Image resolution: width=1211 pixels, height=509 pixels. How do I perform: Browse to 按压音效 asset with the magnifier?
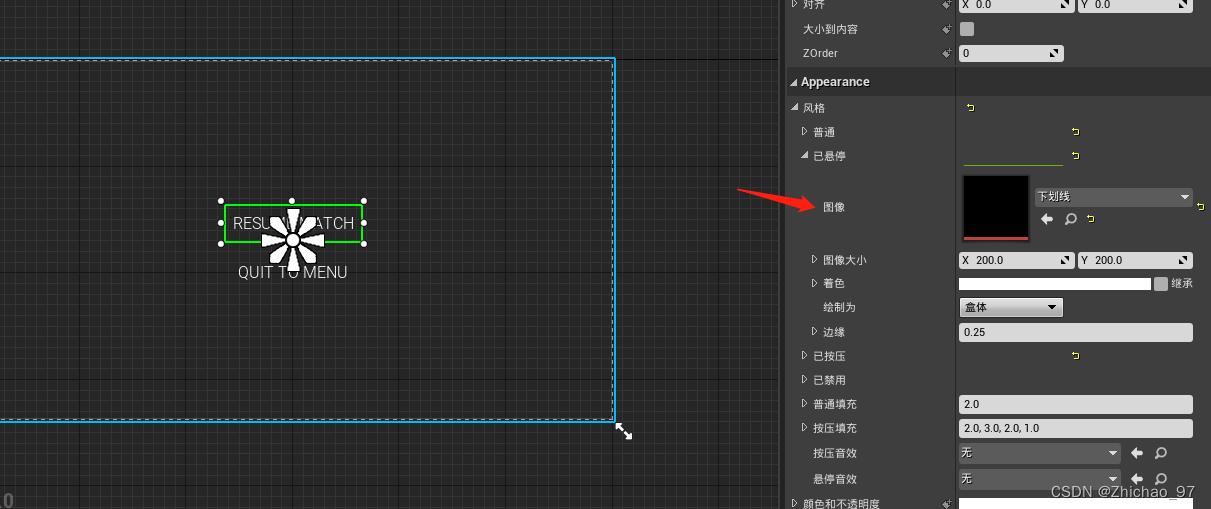[1161, 453]
